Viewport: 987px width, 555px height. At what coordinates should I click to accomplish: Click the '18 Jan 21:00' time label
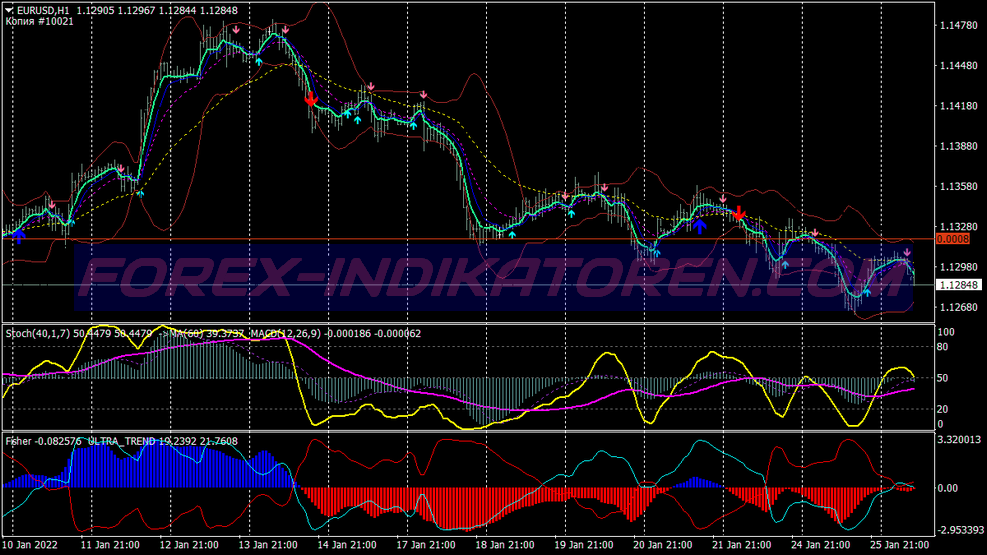coord(504,545)
